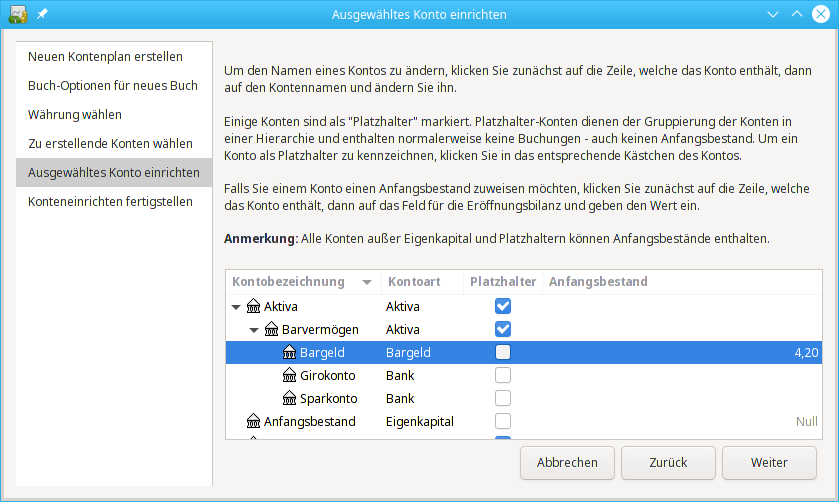Viewport: 839px width, 502px height.
Task: Toggle Platzhalter checkbox for Sparkonto
Action: pyautogui.click(x=503, y=399)
